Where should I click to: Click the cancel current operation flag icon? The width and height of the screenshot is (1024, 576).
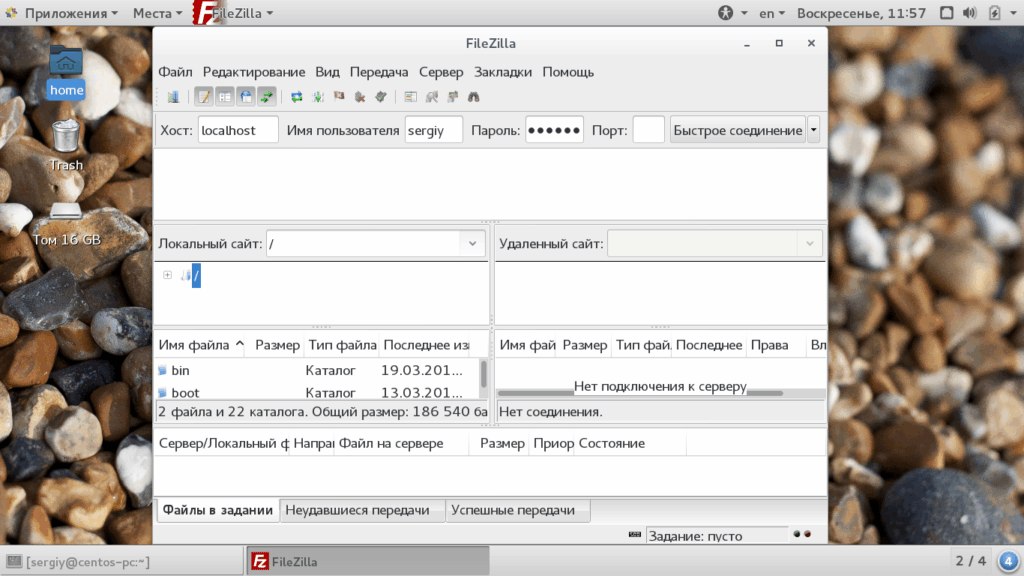pos(339,97)
